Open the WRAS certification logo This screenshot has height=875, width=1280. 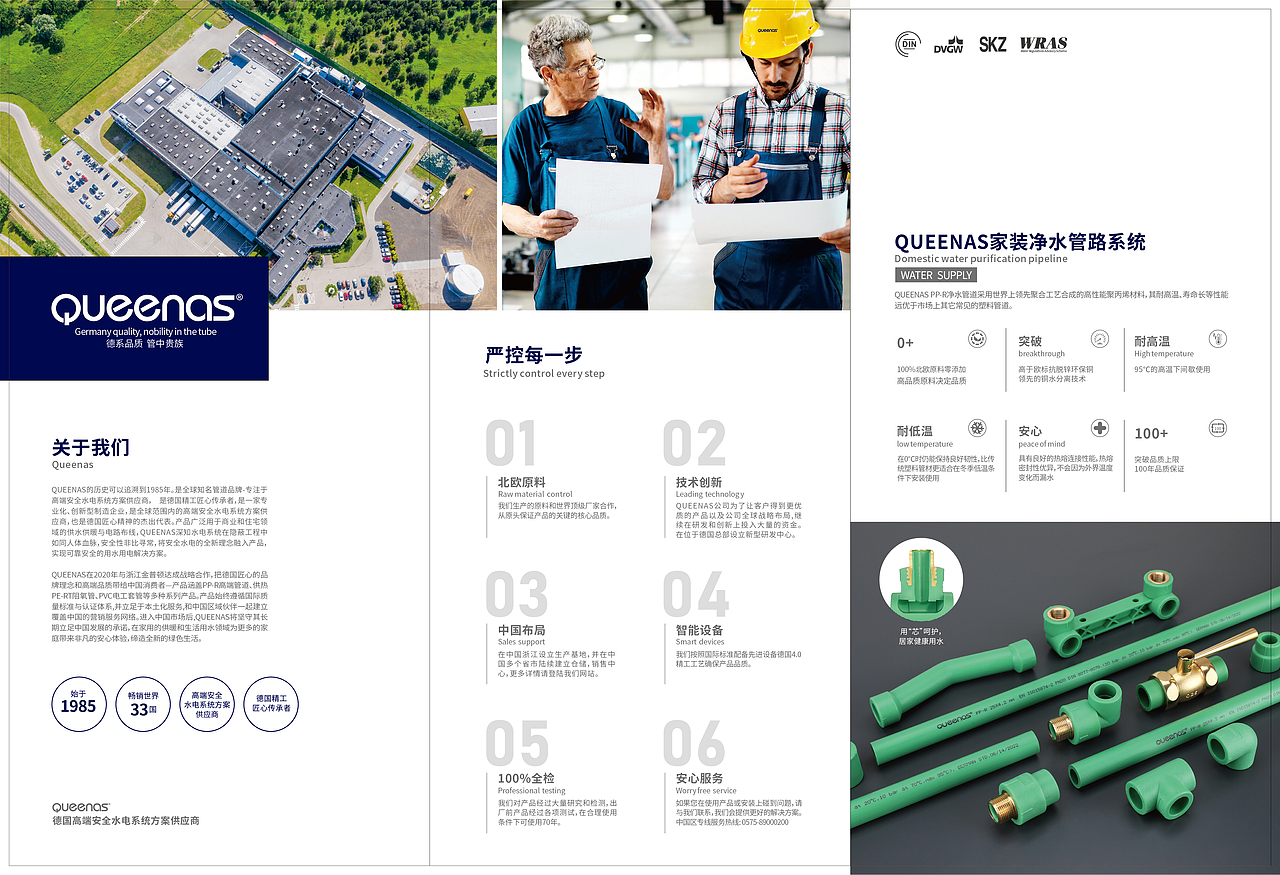point(1044,43)
